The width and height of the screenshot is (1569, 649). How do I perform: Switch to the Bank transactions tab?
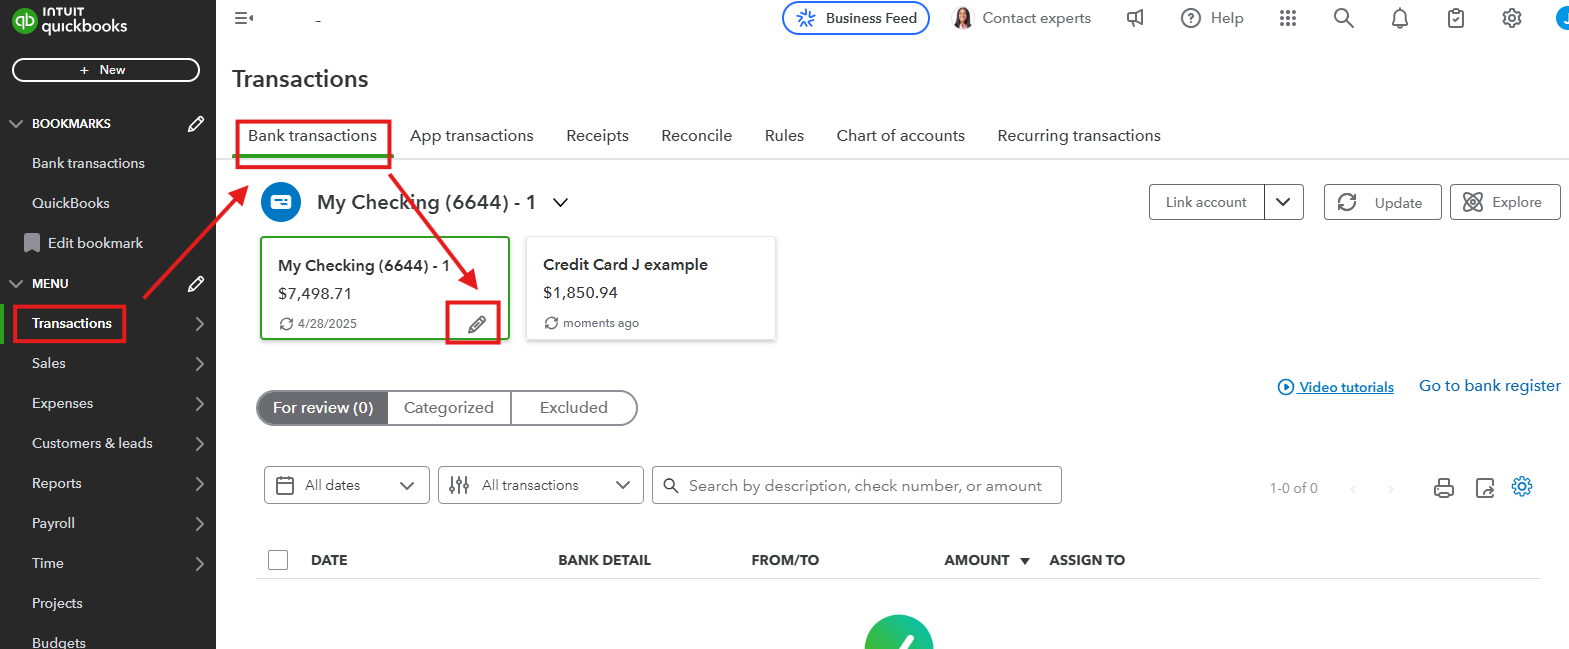pyautogui.click(x=313, y=136)
